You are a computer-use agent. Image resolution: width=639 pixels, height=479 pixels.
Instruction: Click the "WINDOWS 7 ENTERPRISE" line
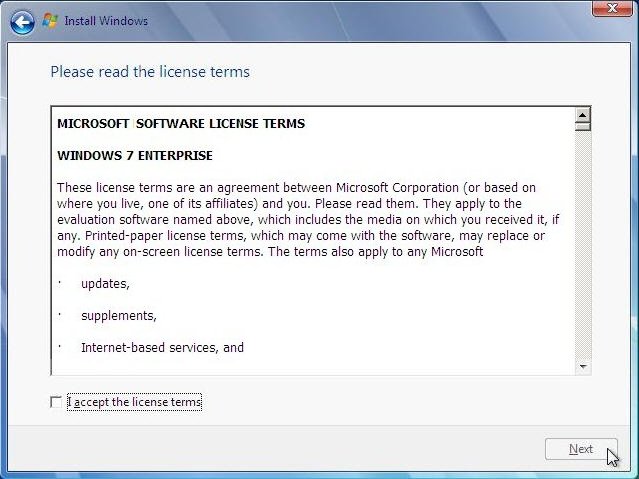pos(135,156)
